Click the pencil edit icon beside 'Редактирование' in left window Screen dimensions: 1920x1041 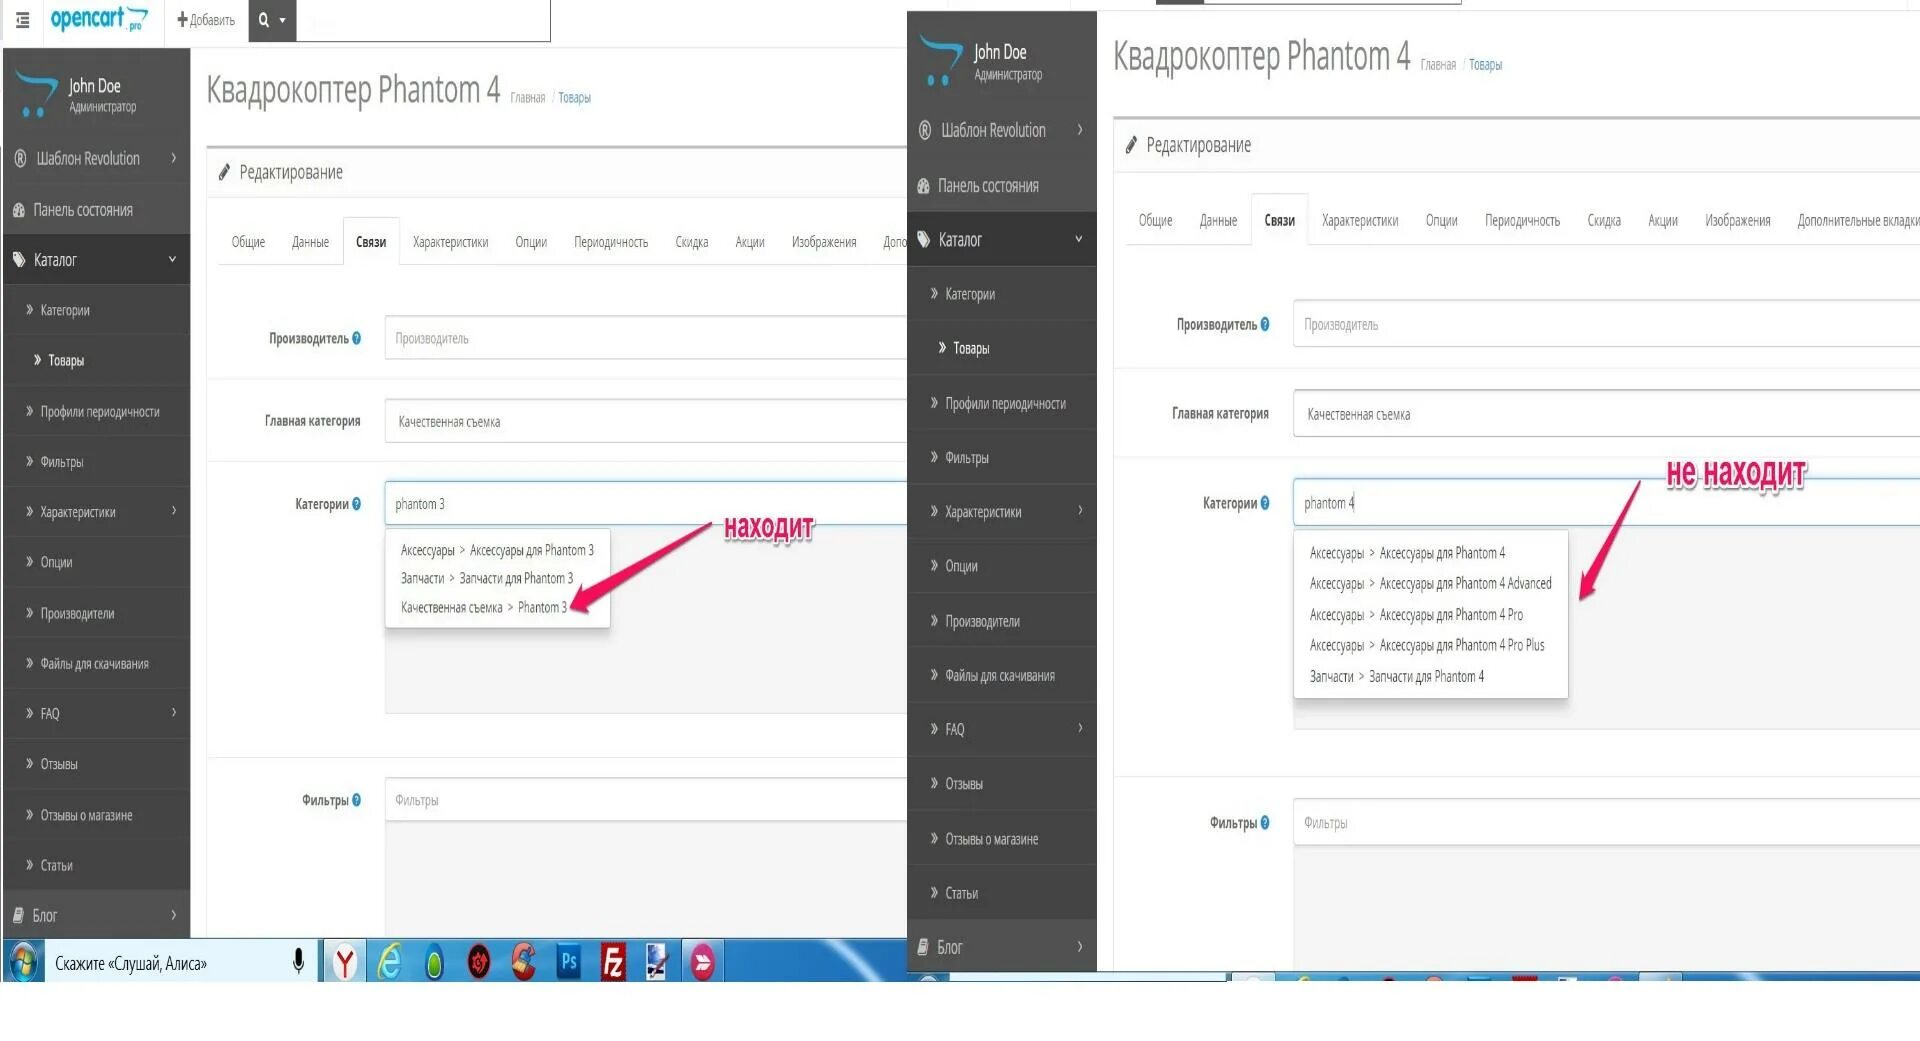225,172
